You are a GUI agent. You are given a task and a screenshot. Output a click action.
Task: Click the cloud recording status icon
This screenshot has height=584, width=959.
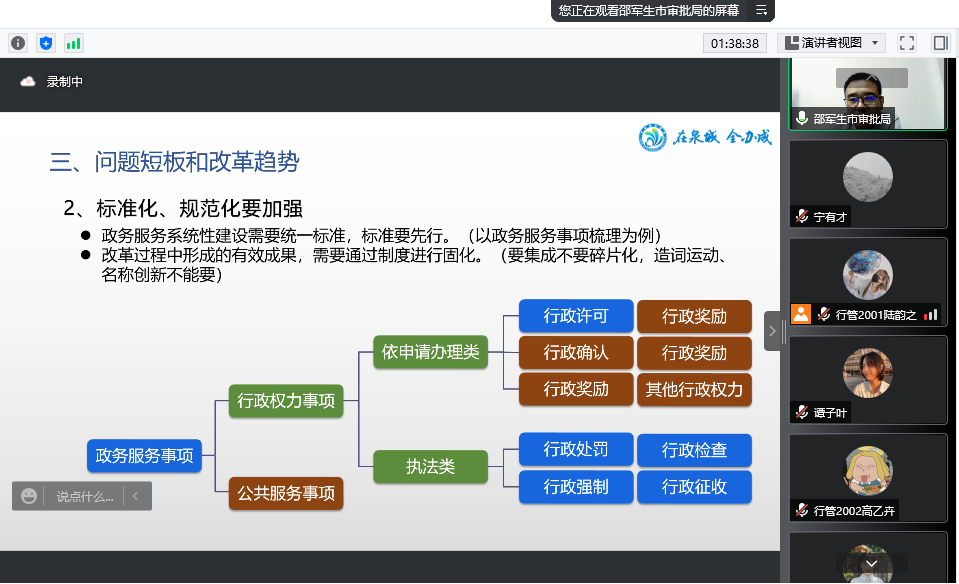click(x=28, y=82)
